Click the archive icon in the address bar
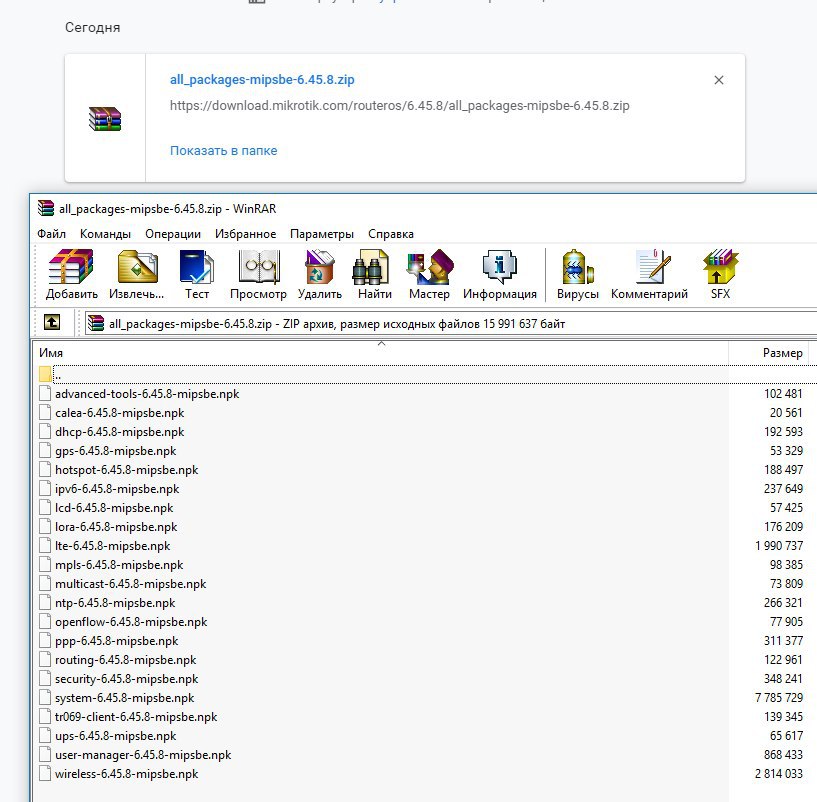The height and width of the screenshot is (802, 817). [96, 324]
